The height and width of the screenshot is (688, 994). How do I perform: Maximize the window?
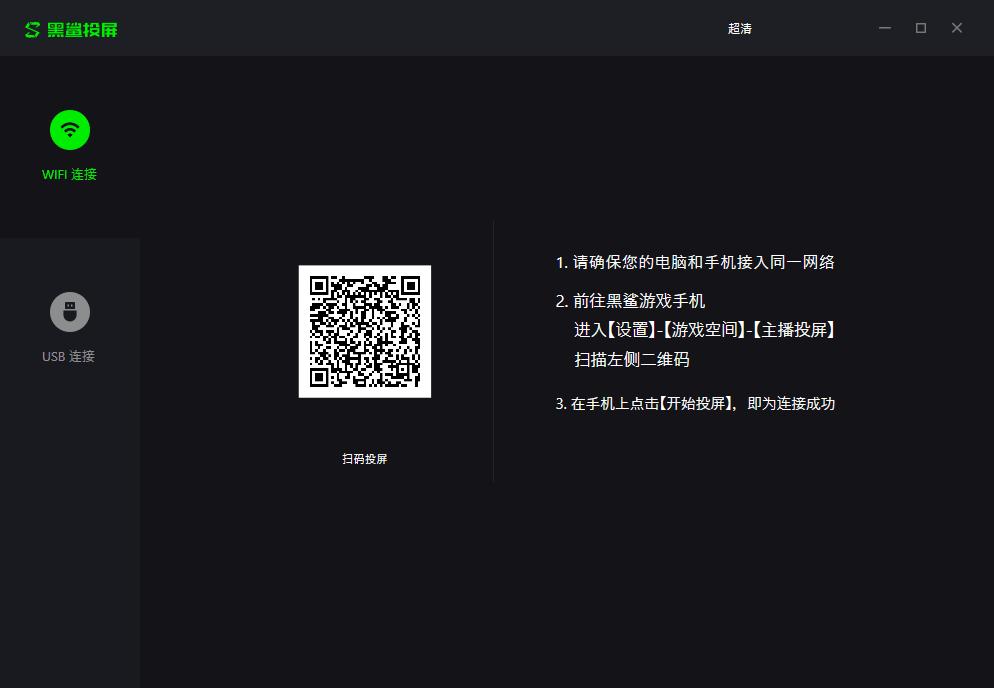(921, 28)
